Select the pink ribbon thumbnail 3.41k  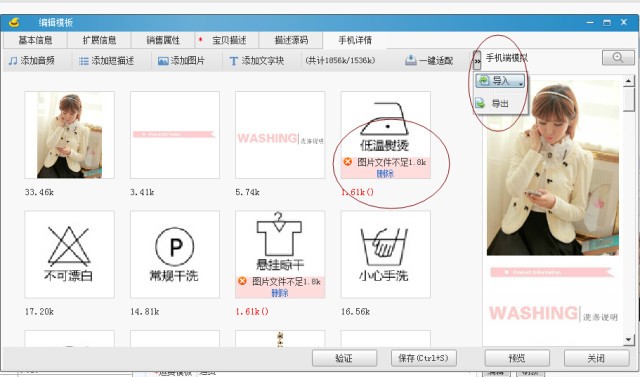[x=175, y=135]
